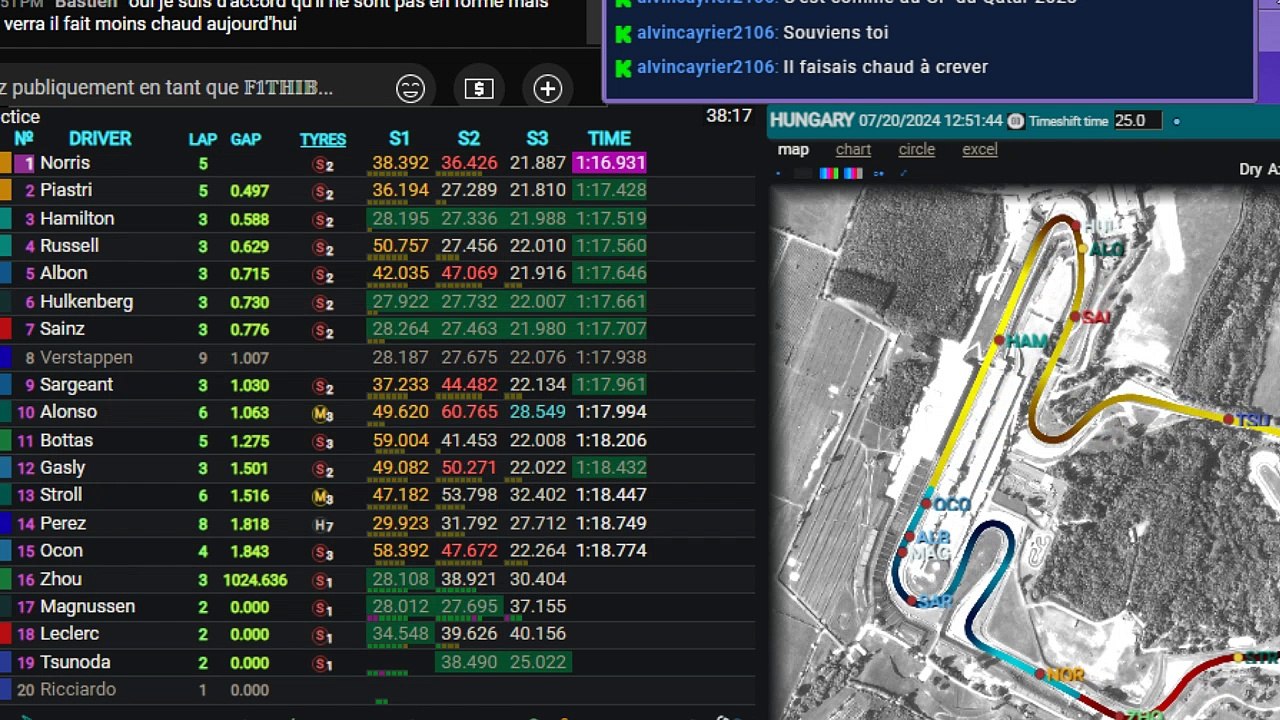
Task: Click the HUNGARY session title
Action: 812,120
